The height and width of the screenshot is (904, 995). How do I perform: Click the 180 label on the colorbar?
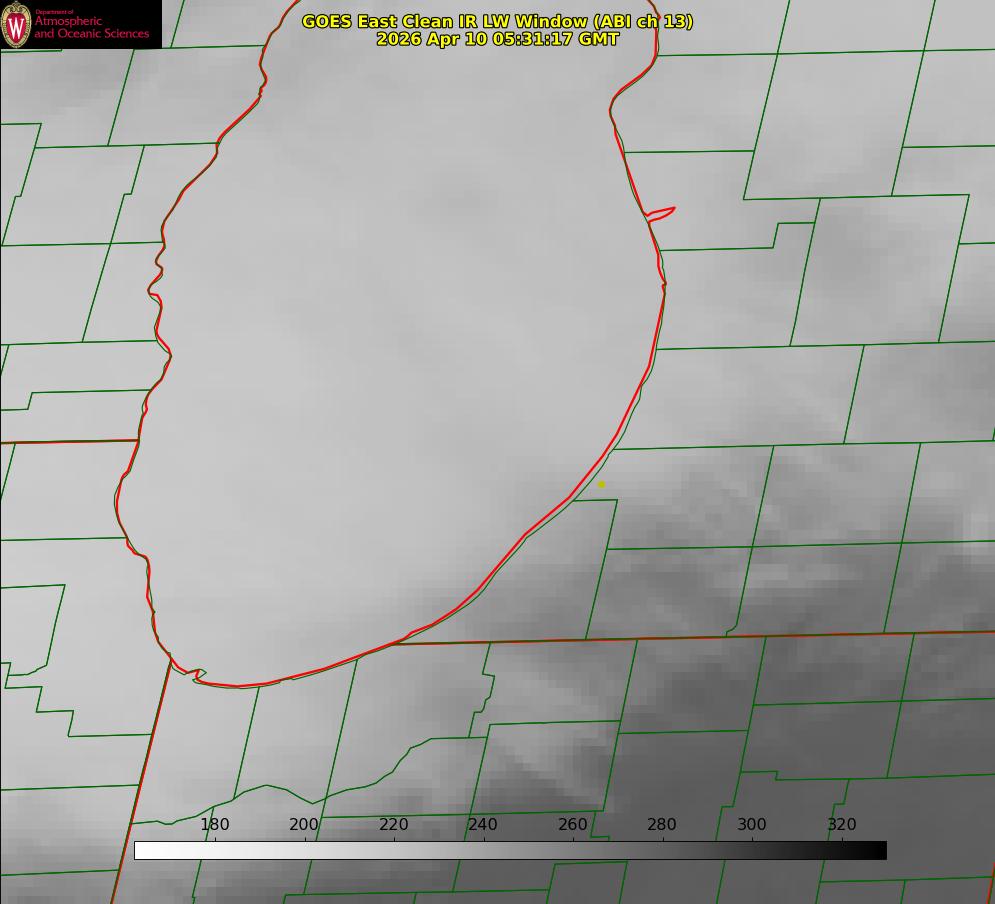pyautogui.click(x=214, y=824)
